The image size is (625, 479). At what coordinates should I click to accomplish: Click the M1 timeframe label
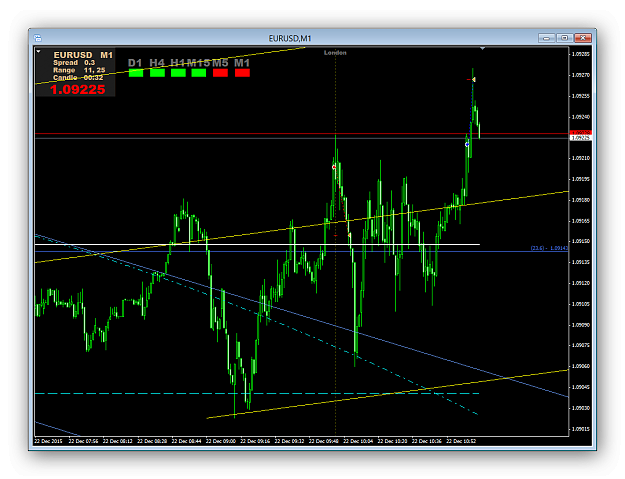242,63
